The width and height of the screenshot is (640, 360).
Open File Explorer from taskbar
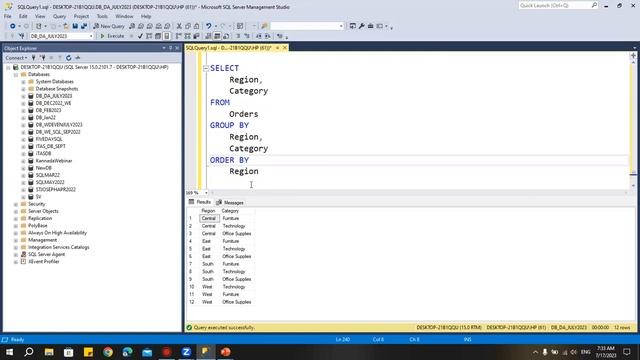point(49,352)
